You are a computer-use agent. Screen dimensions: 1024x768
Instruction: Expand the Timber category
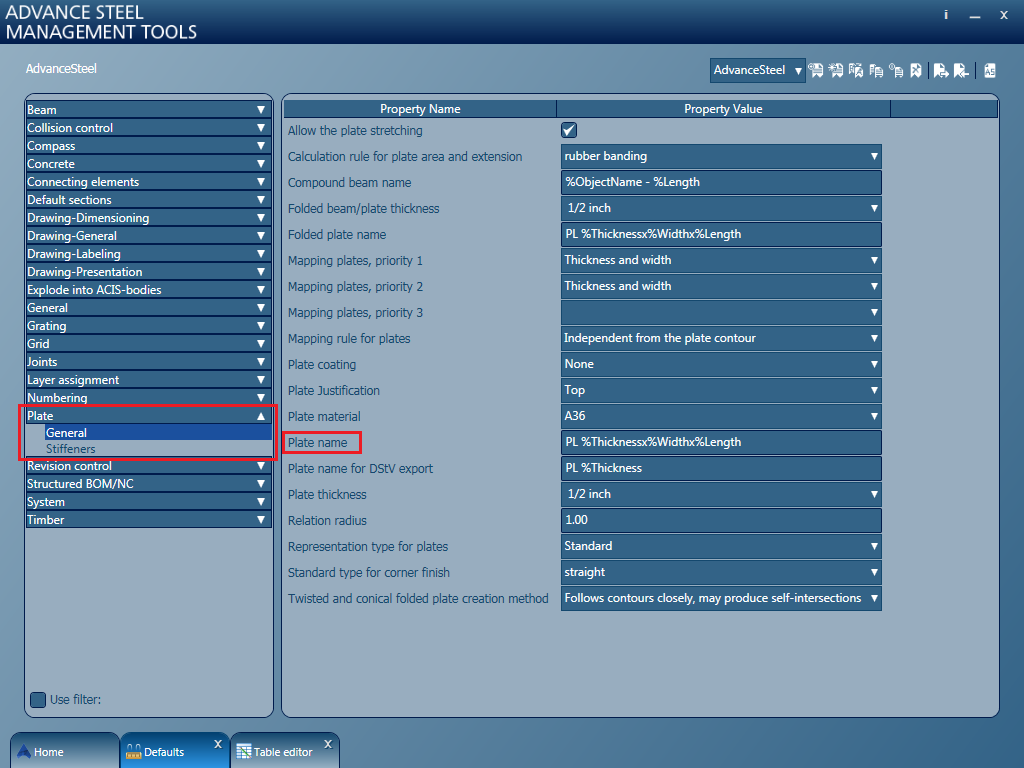(148, 520)
